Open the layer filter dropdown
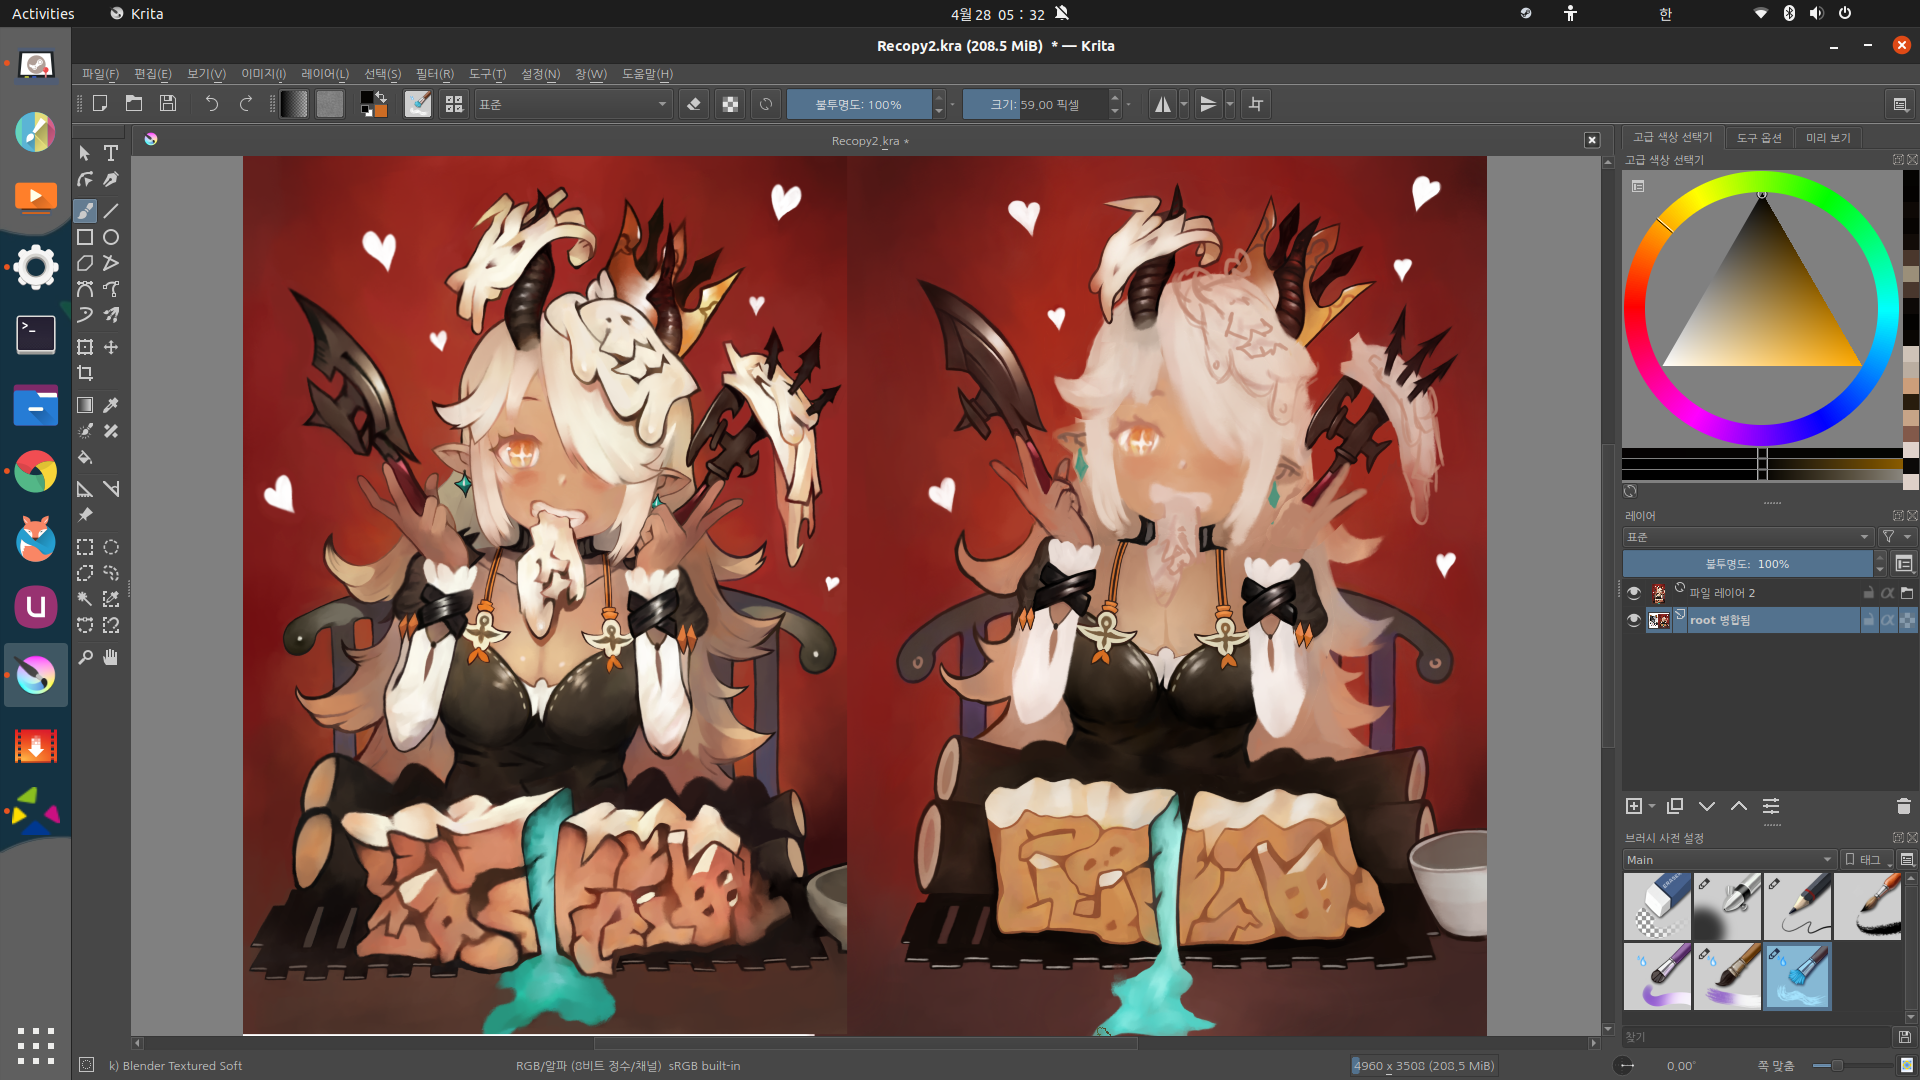 [1895, 537]
